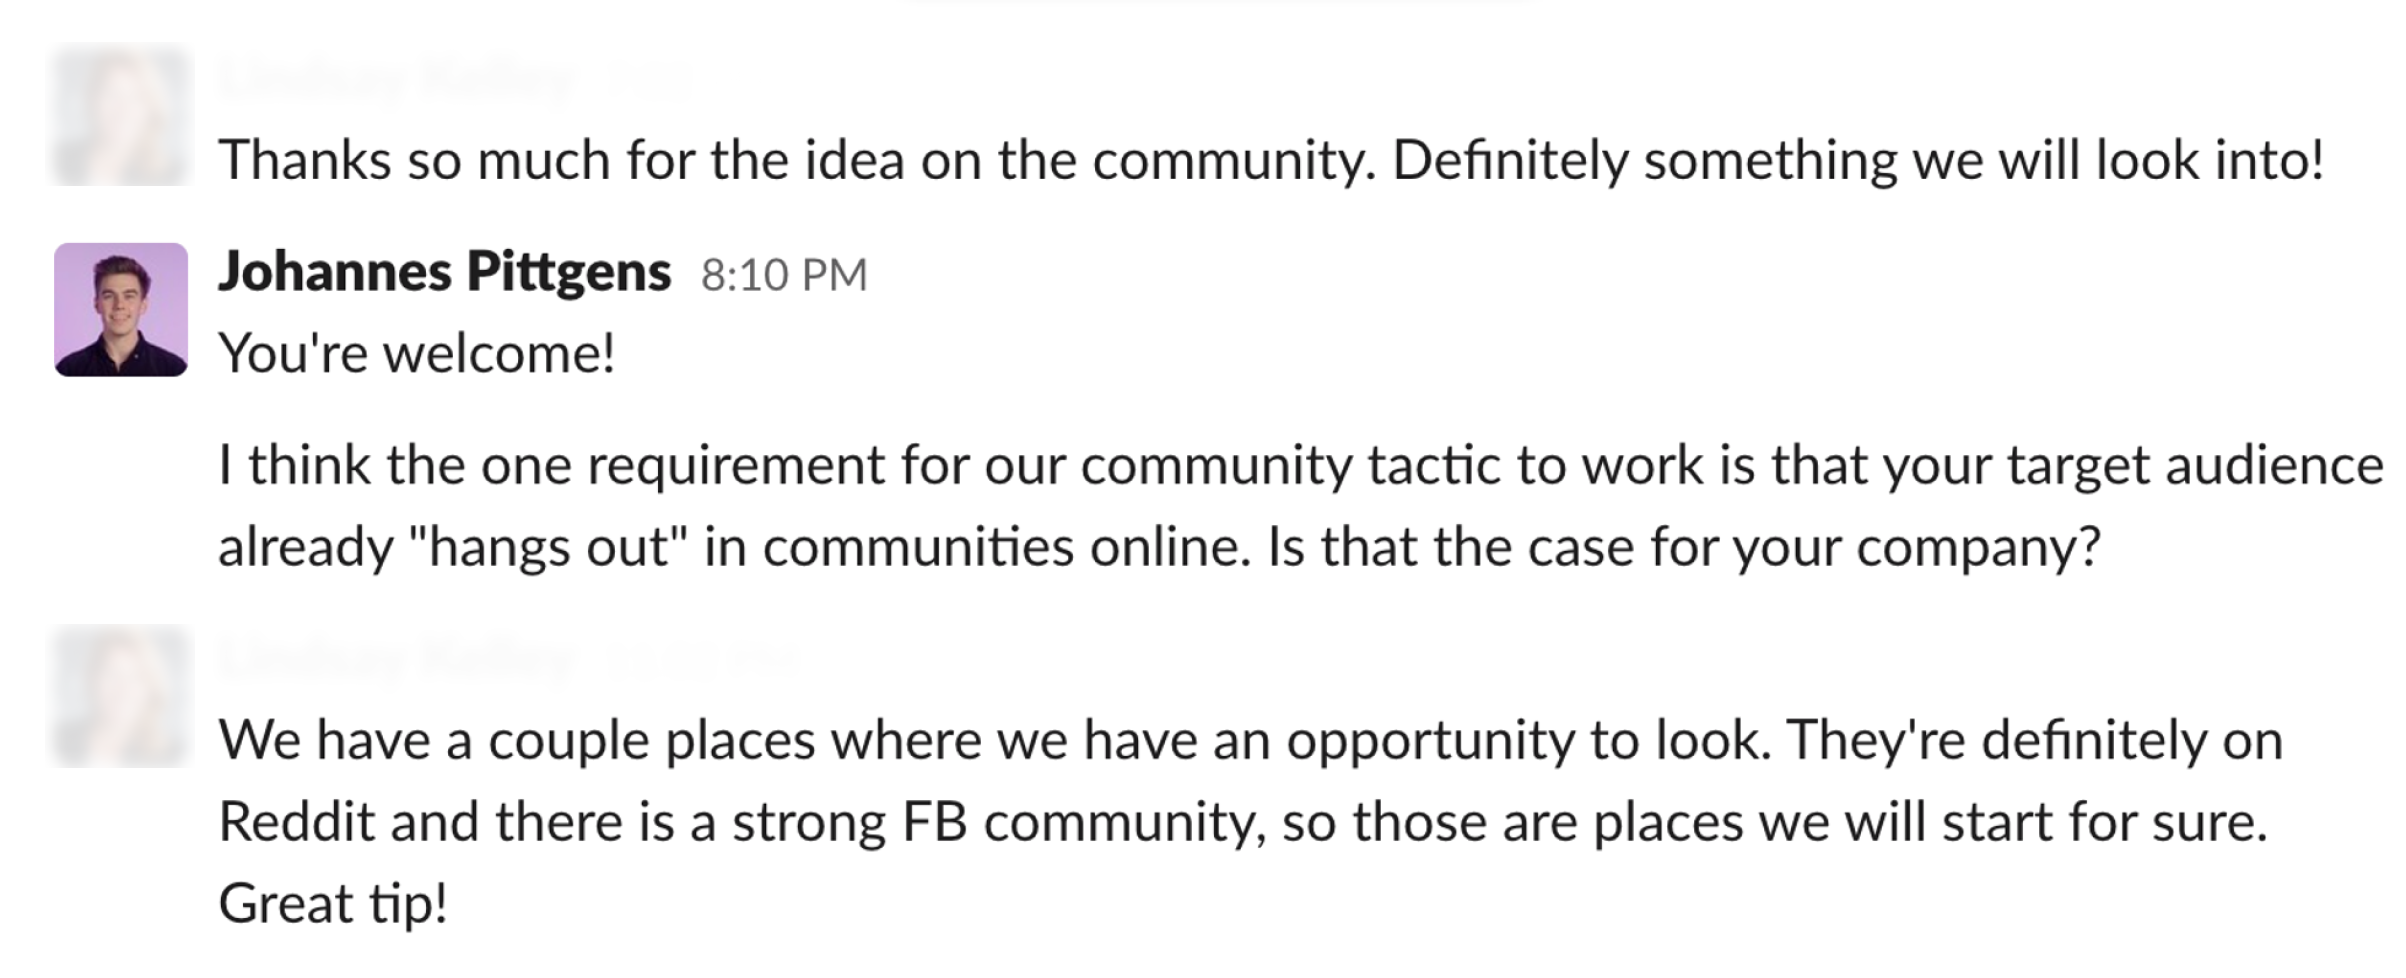Viewport: 2406px width, 978px height.
Task: Click the Johannes Pittgens sender name
Action: (445, 273)
